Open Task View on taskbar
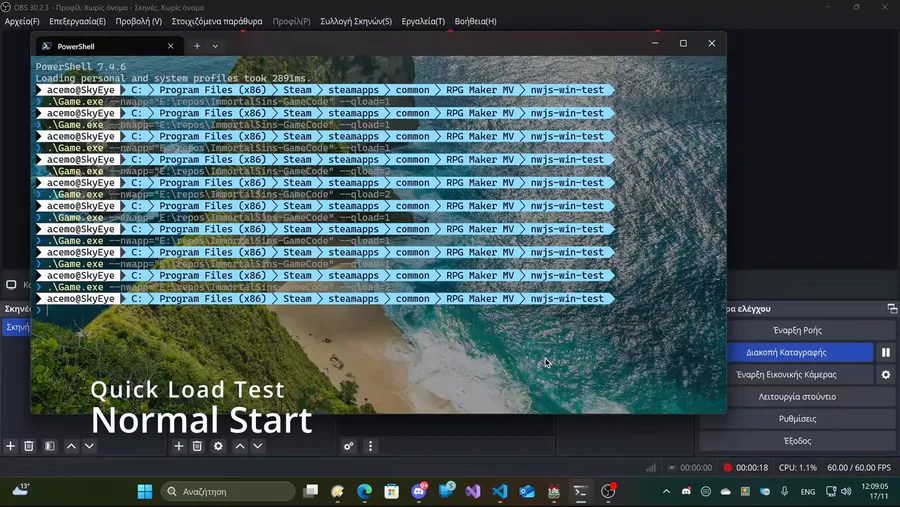 click(x=311, y=491)
